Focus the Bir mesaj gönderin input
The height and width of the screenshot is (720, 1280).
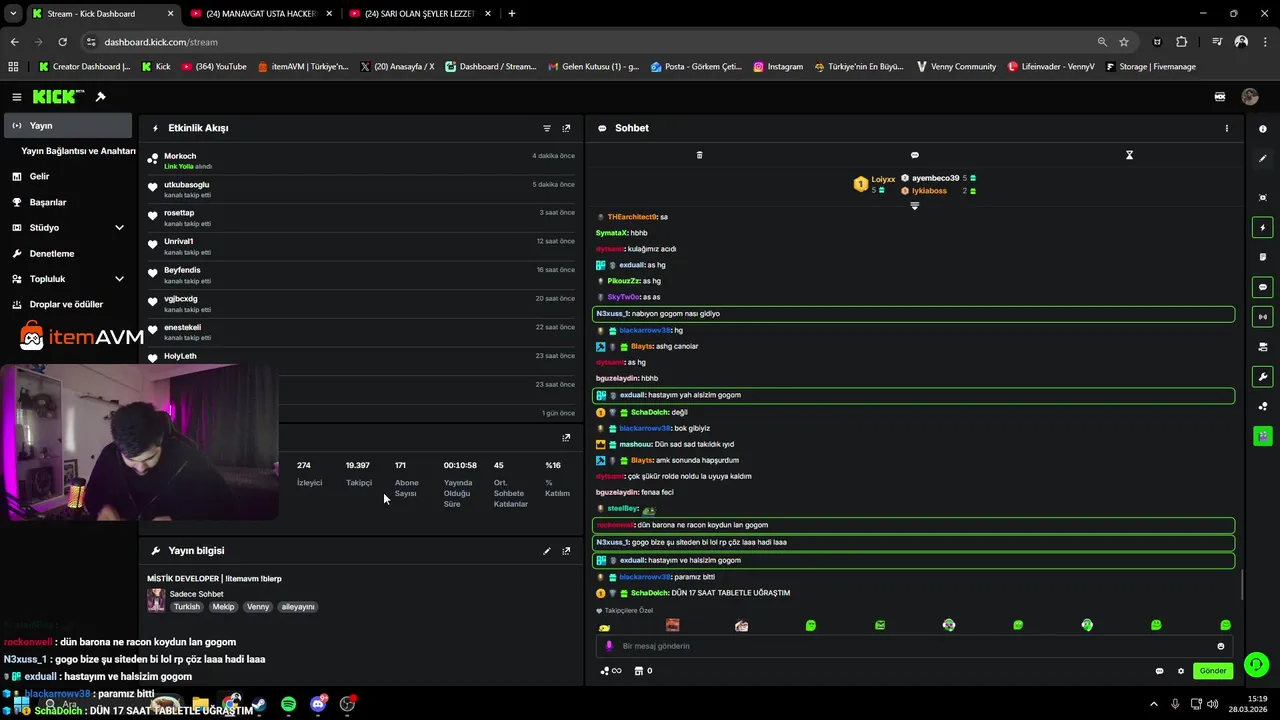click(913, 646)
